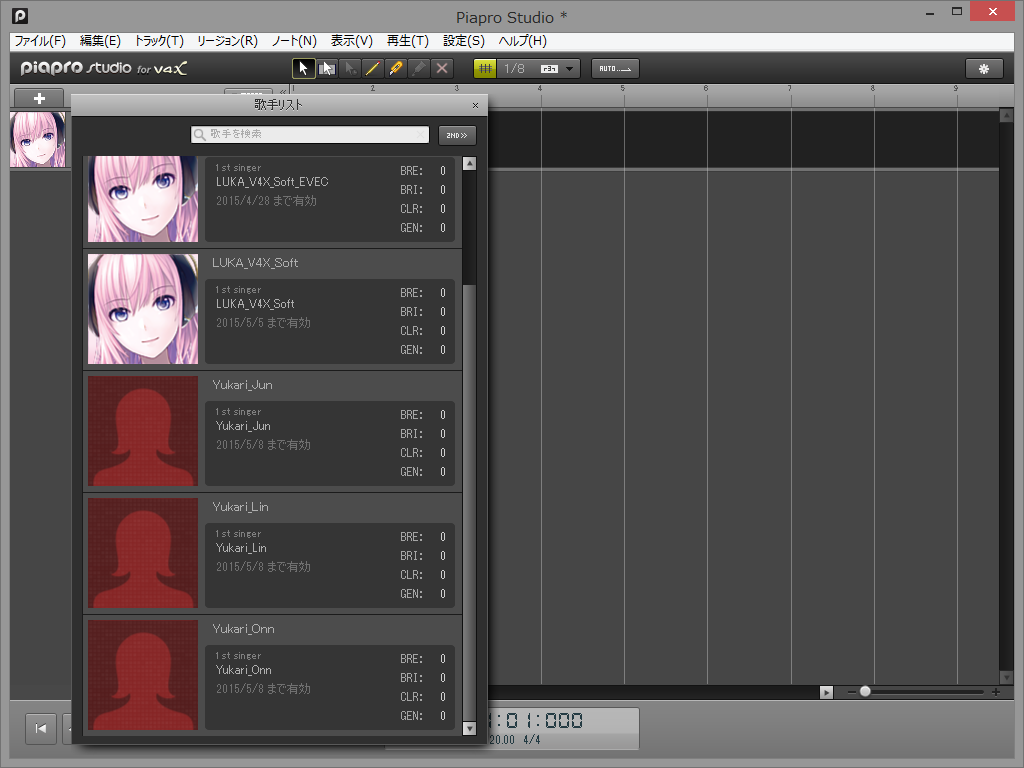Click the AUTO scroll button
This screenshot has height=768, width=1024.
coord(615,69)
